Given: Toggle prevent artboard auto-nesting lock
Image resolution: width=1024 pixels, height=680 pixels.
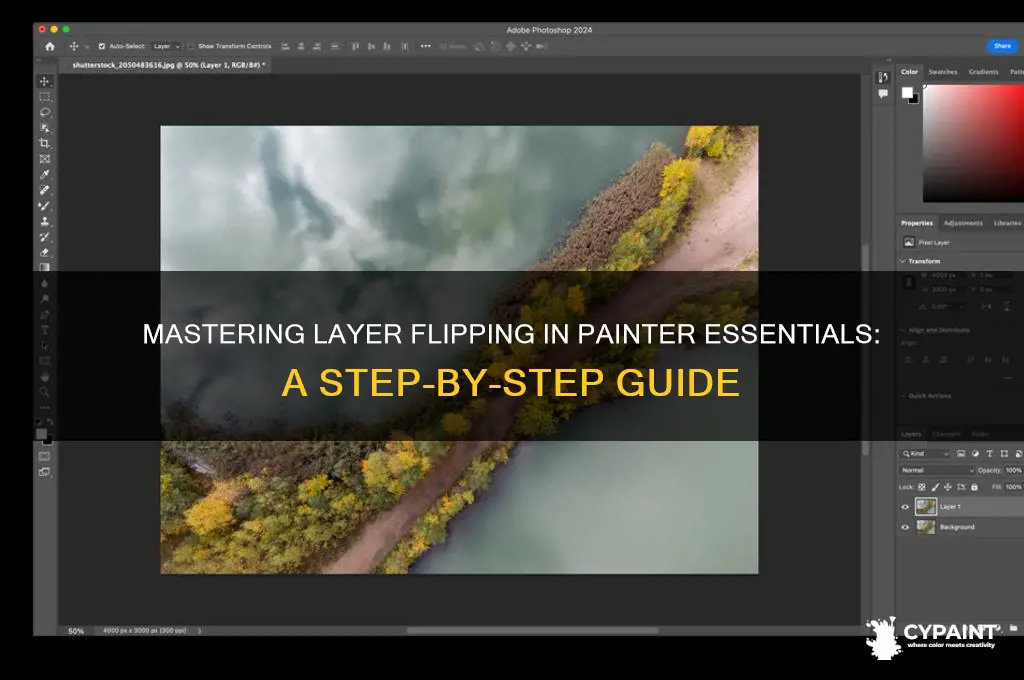Looking at the screenshot, I should (961, 487).
